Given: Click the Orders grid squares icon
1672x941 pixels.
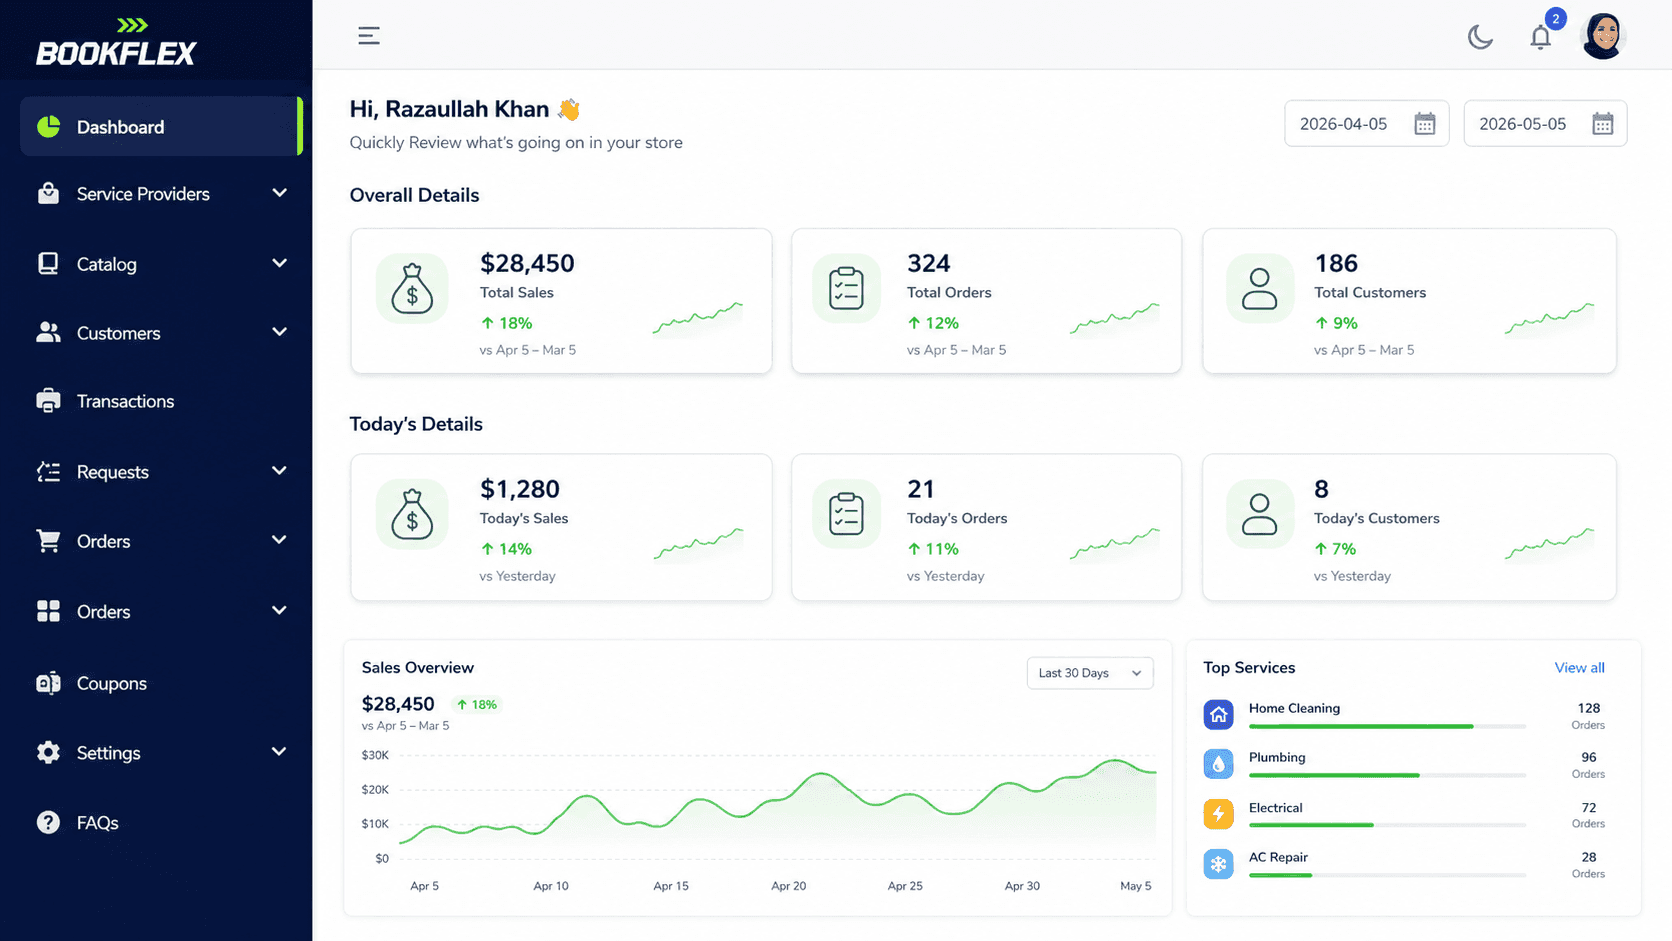Looking at the screenshot, I should [x=48, y=611].
